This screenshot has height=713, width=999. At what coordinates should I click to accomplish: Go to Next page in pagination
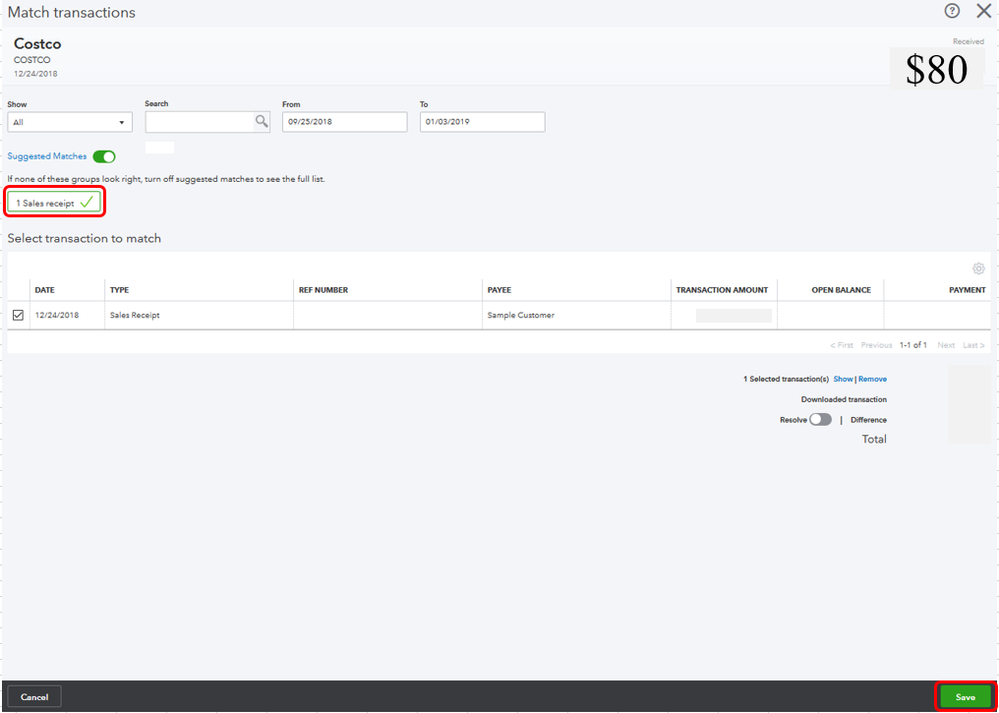[x=946, y=345]
